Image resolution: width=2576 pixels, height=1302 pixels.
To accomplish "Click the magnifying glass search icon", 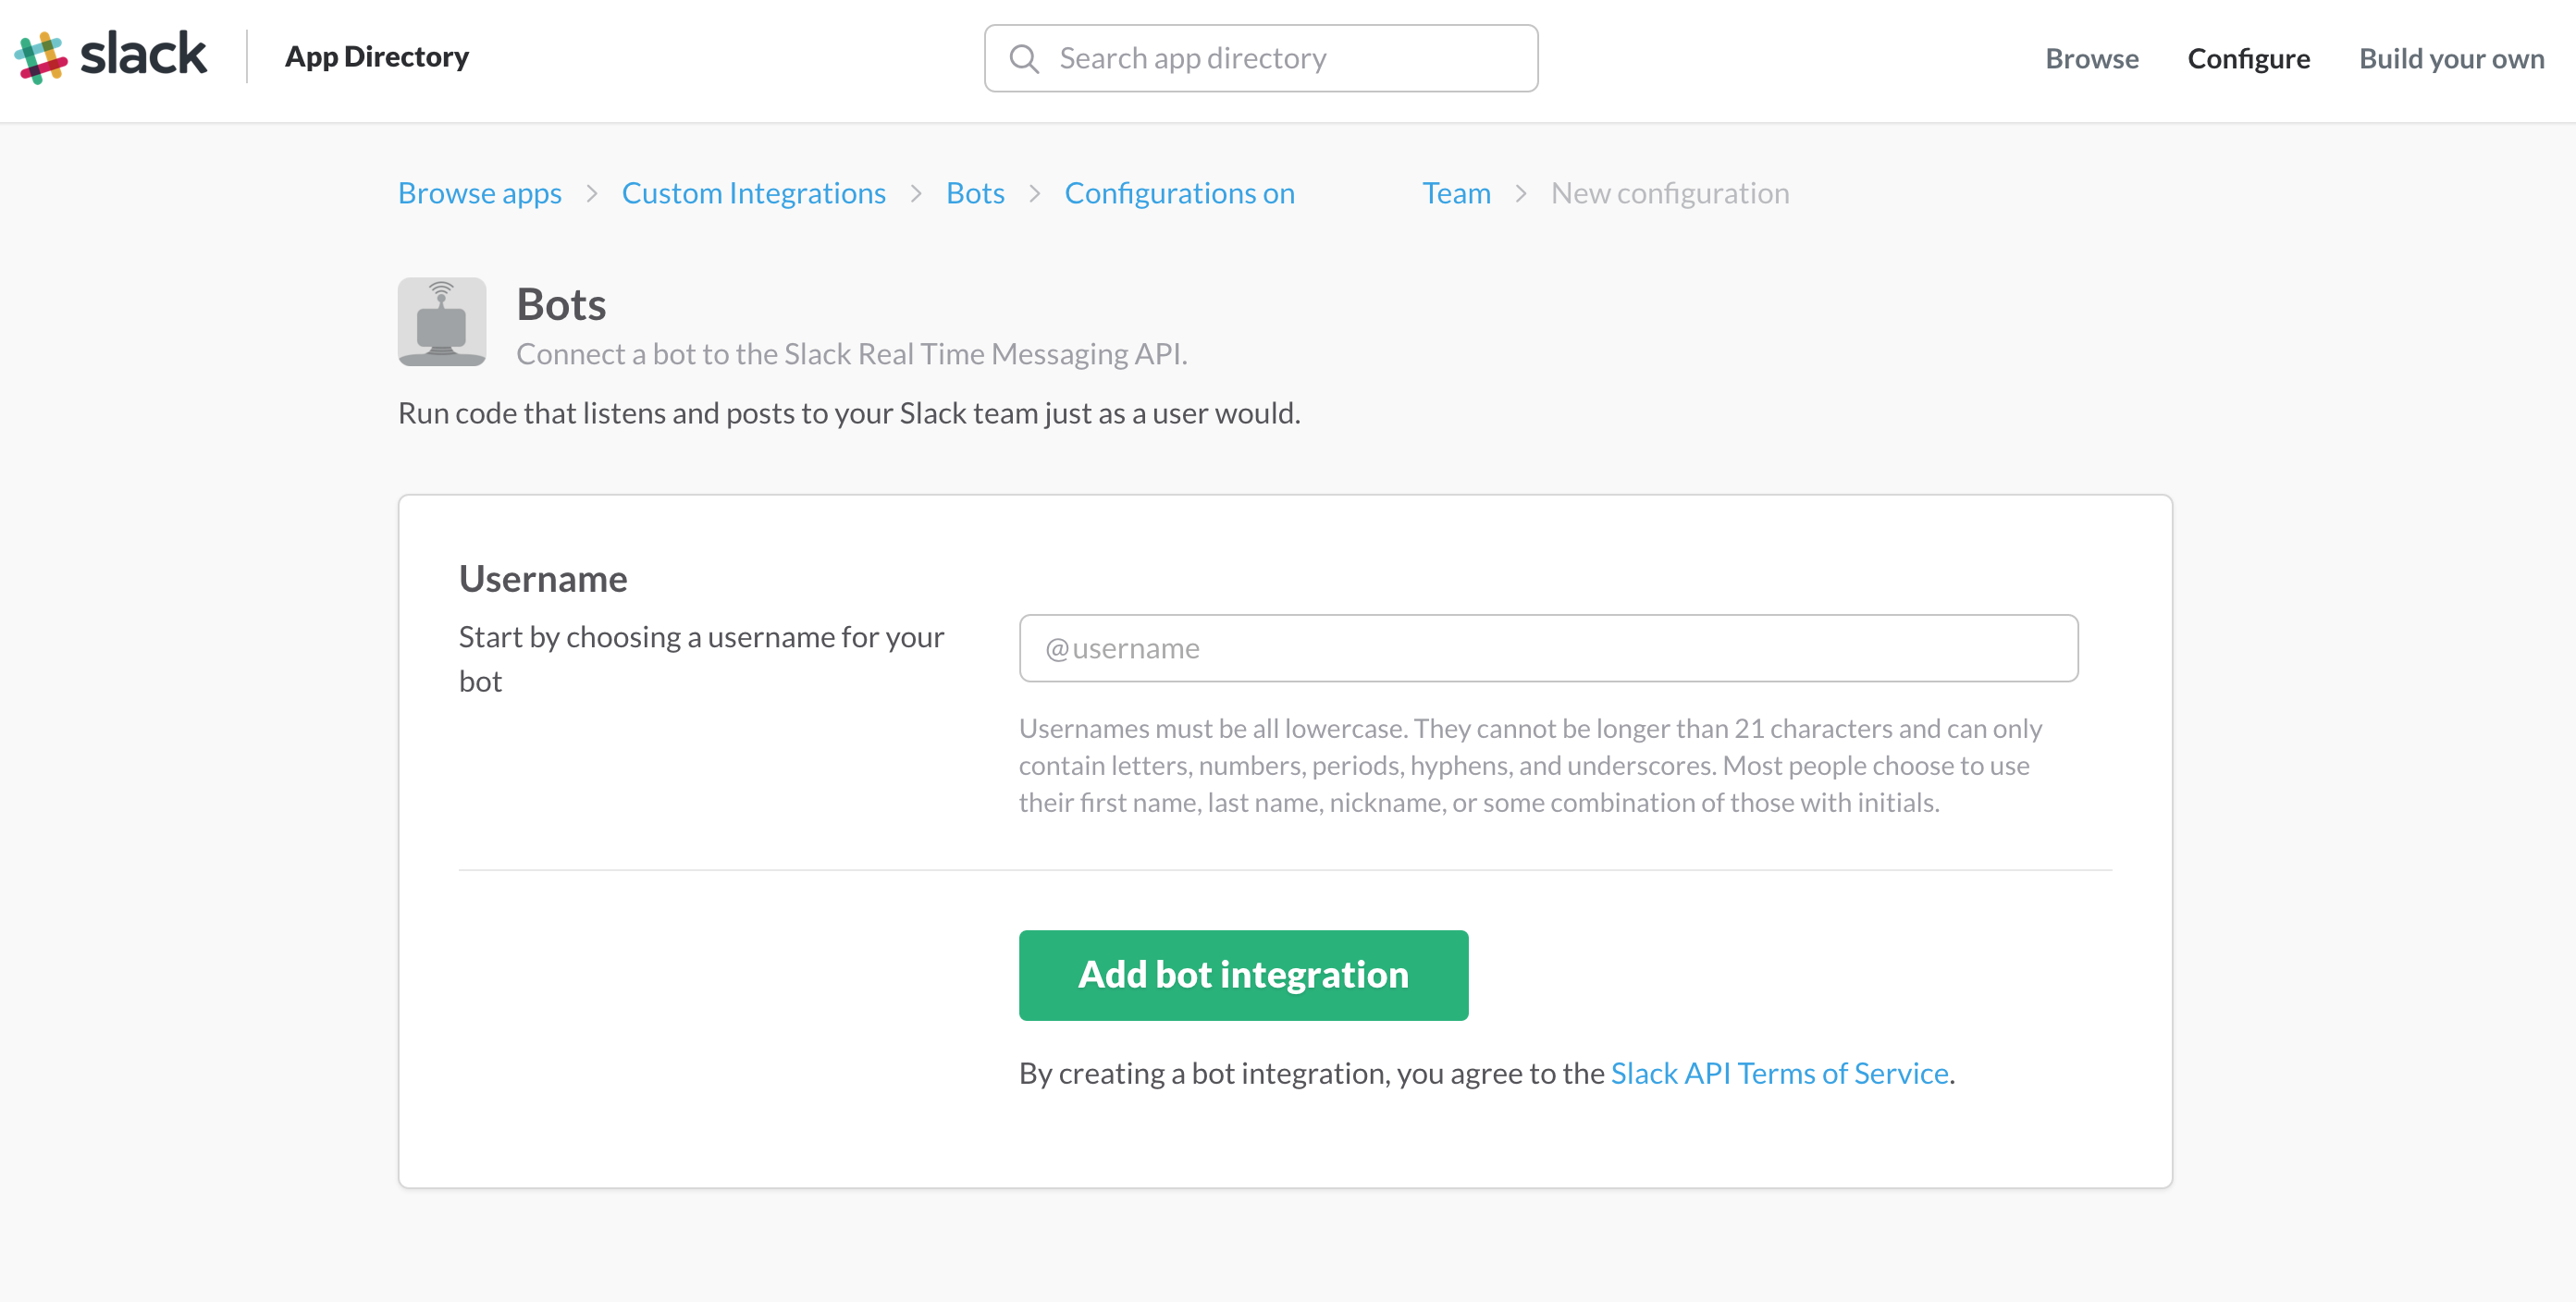I will [x=1023, y=58].
